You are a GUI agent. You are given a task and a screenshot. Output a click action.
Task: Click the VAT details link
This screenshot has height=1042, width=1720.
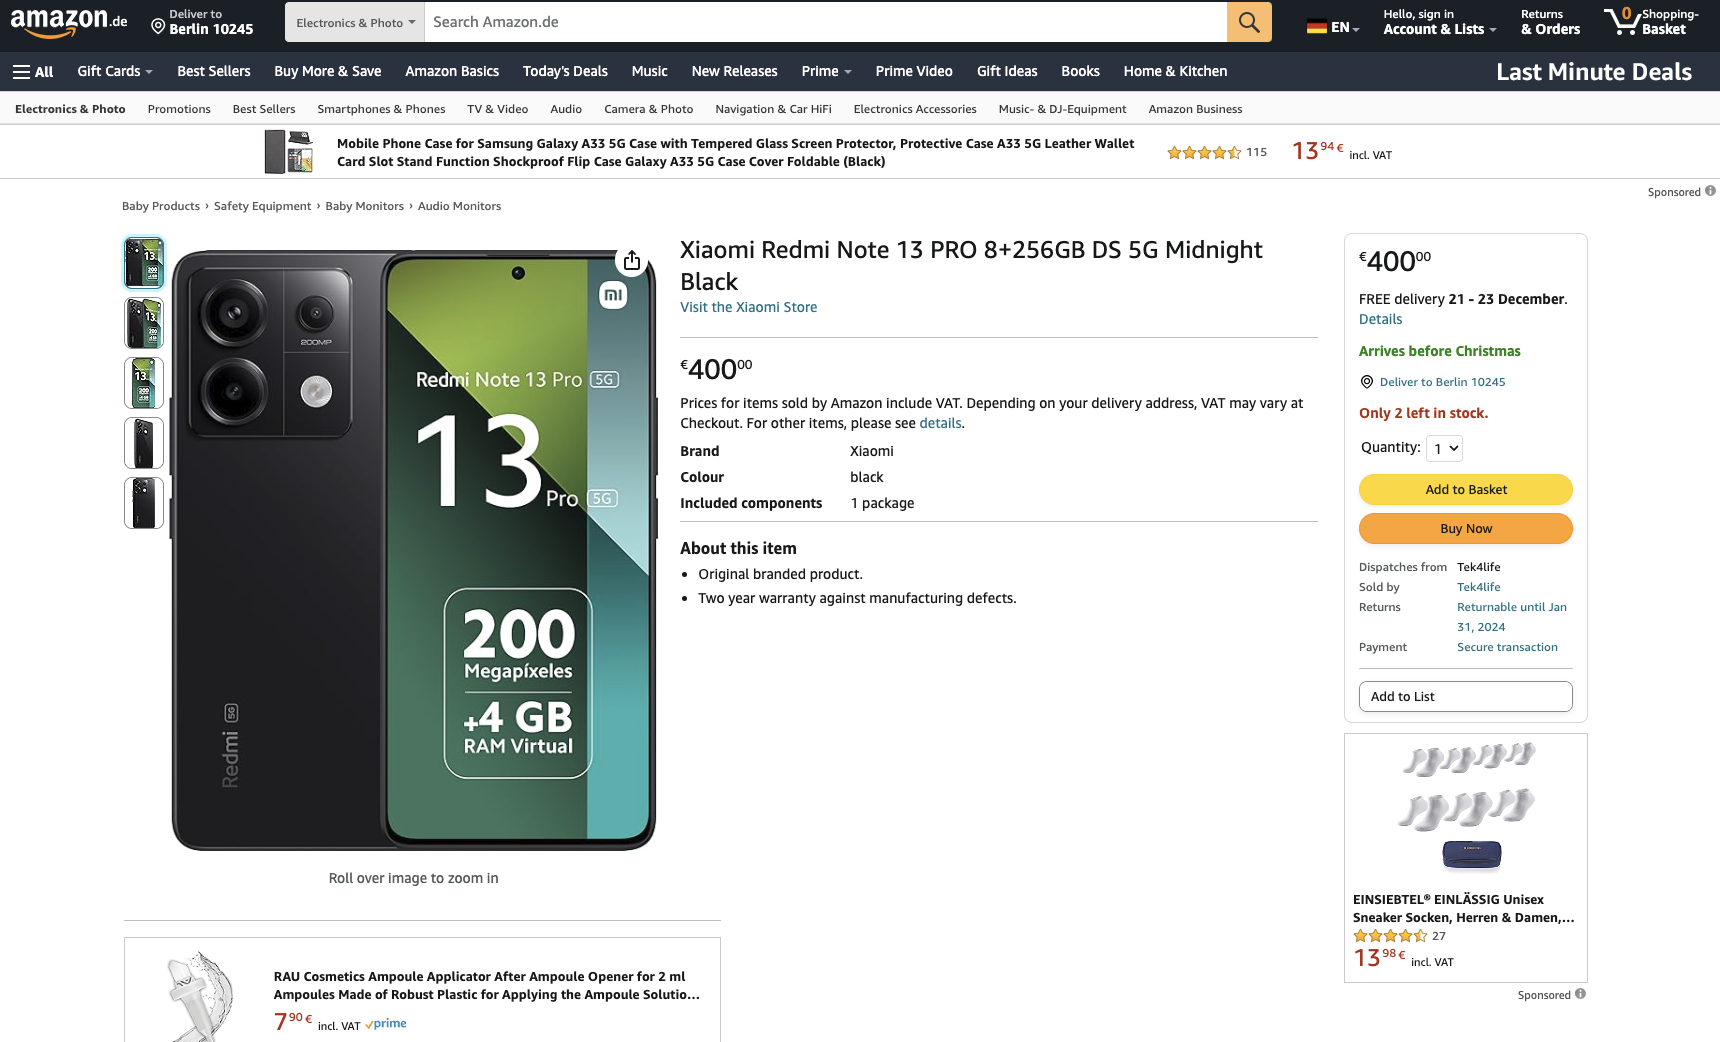[940, 423]
